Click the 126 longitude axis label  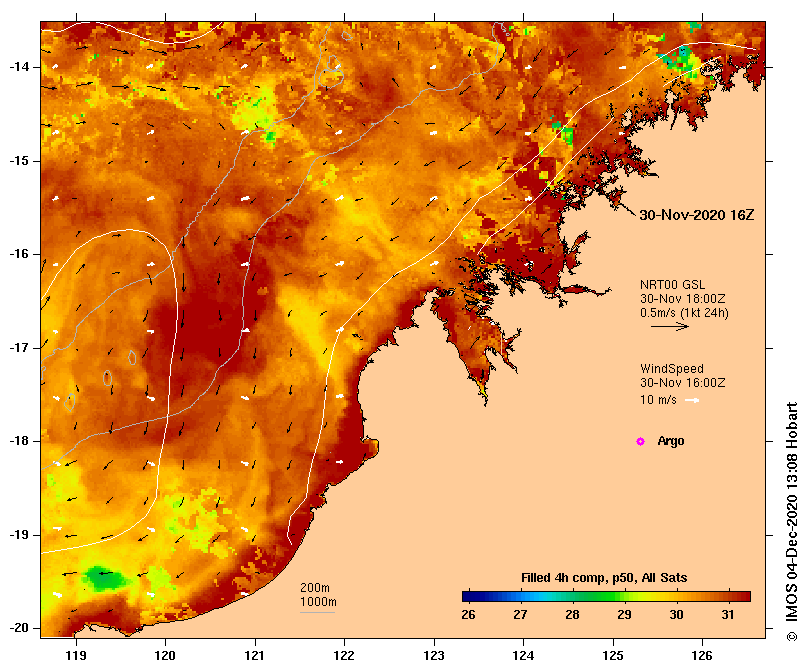click(x=702, y=656)
